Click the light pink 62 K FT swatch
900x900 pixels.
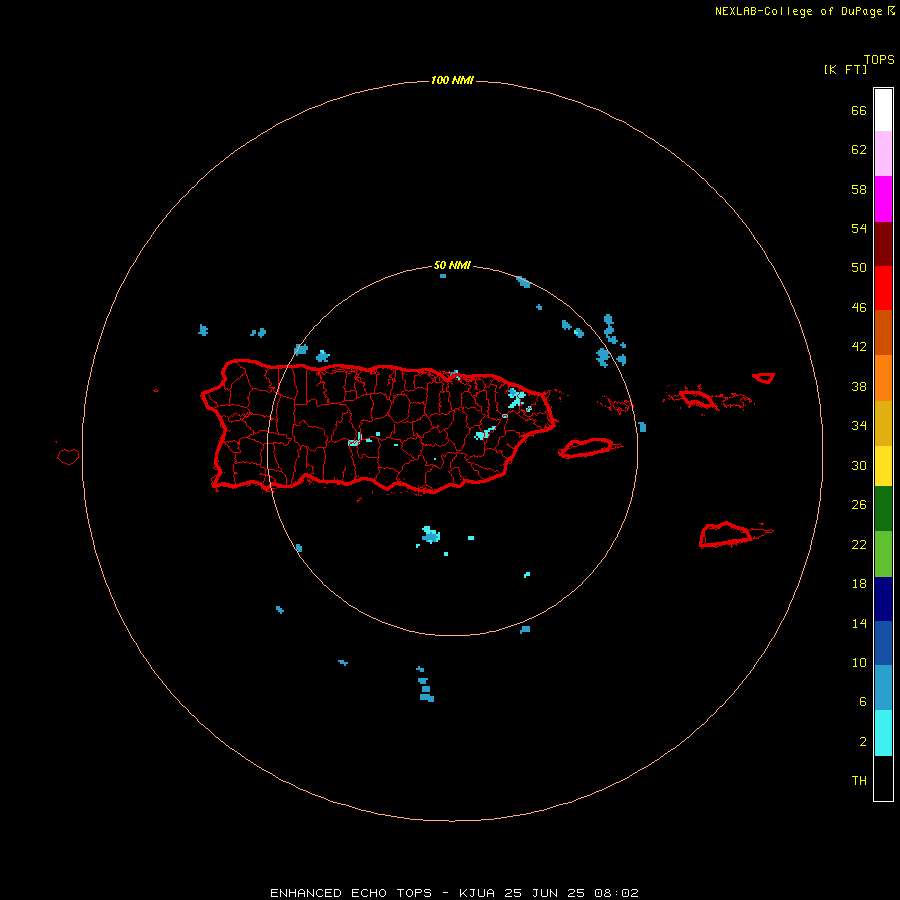tap(883, 153)
